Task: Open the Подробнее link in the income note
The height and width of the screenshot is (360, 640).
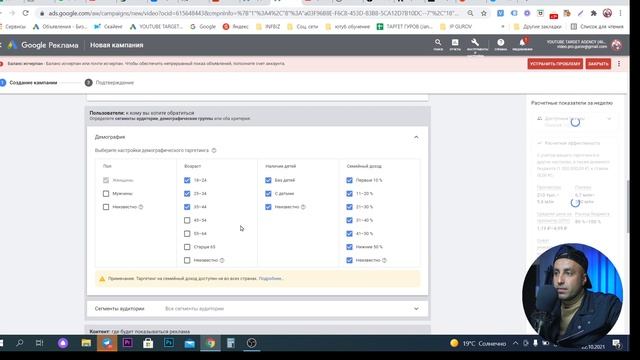Action: (270, 278)
